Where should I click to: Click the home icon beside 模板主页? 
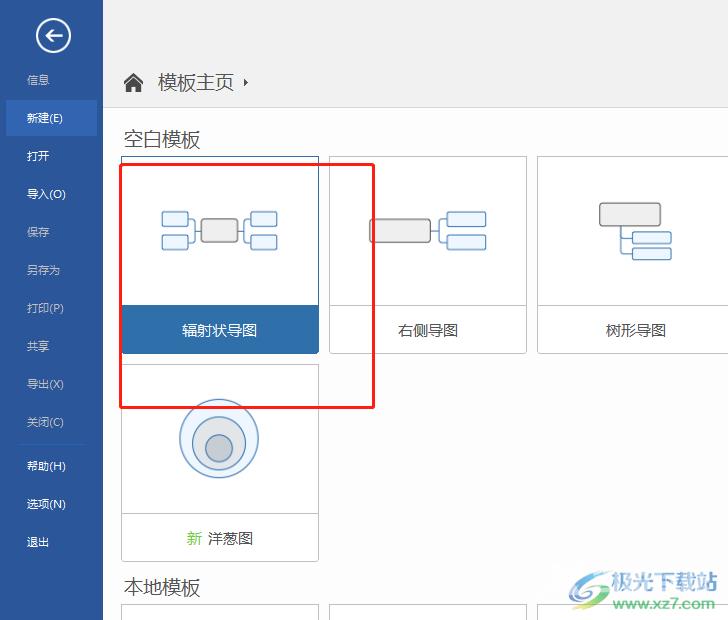pos(133,83)
